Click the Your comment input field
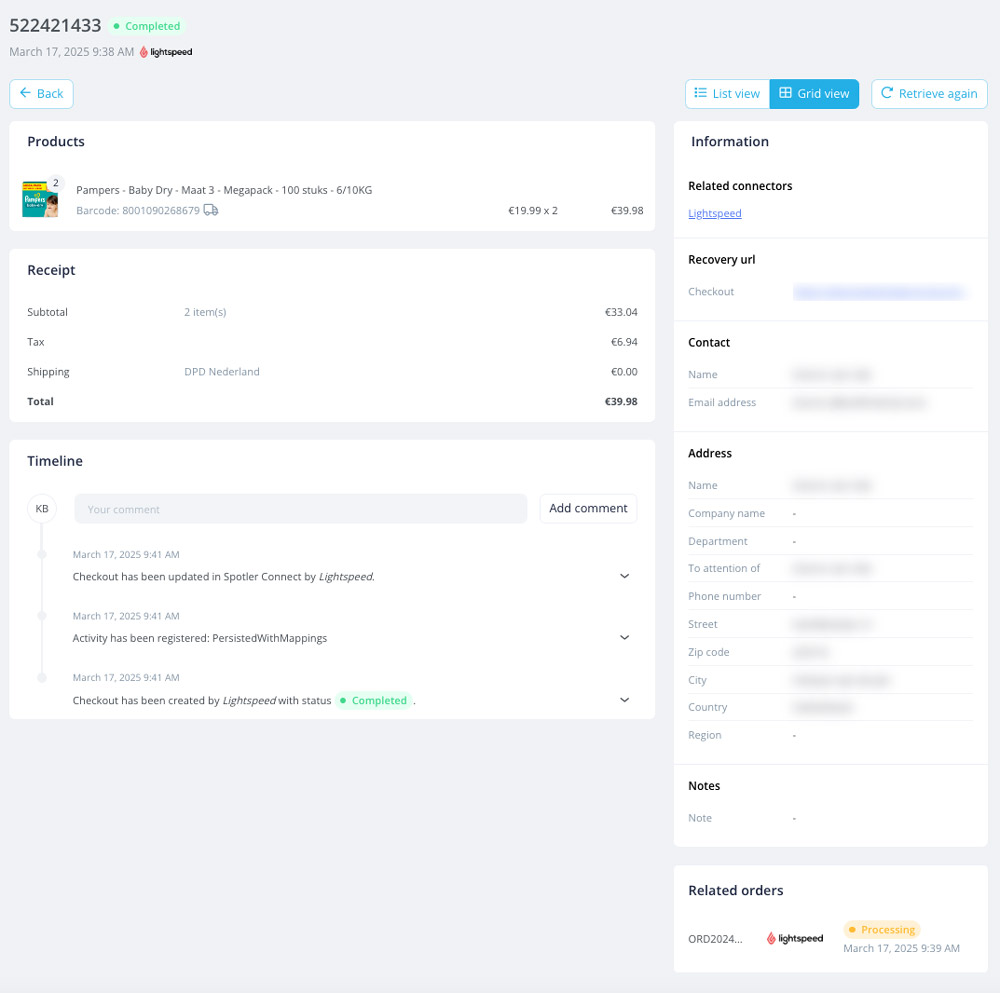The height and width of the screenshot is (993, 1000). coord(300,509)
